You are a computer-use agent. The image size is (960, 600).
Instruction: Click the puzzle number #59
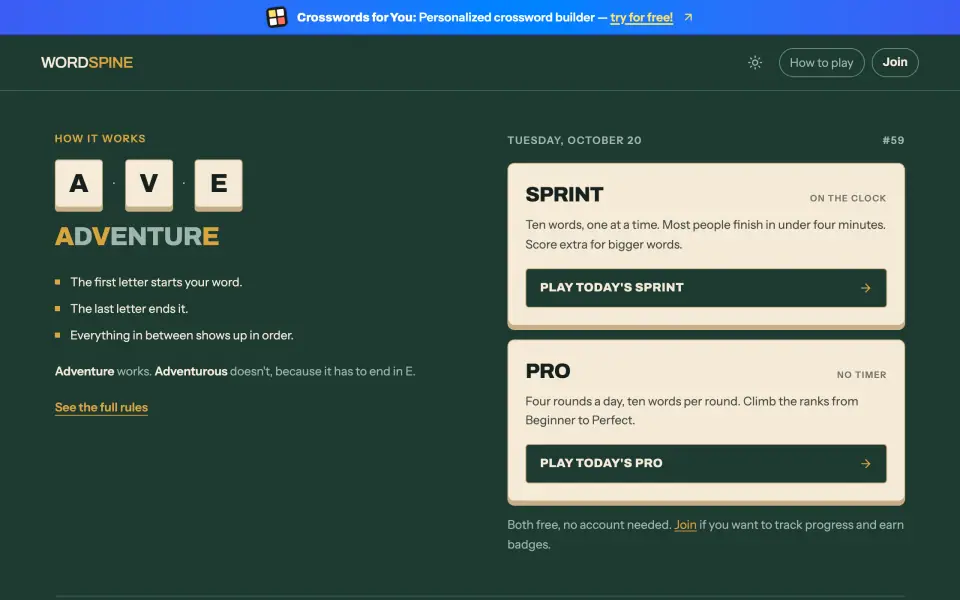coord(893,140)
